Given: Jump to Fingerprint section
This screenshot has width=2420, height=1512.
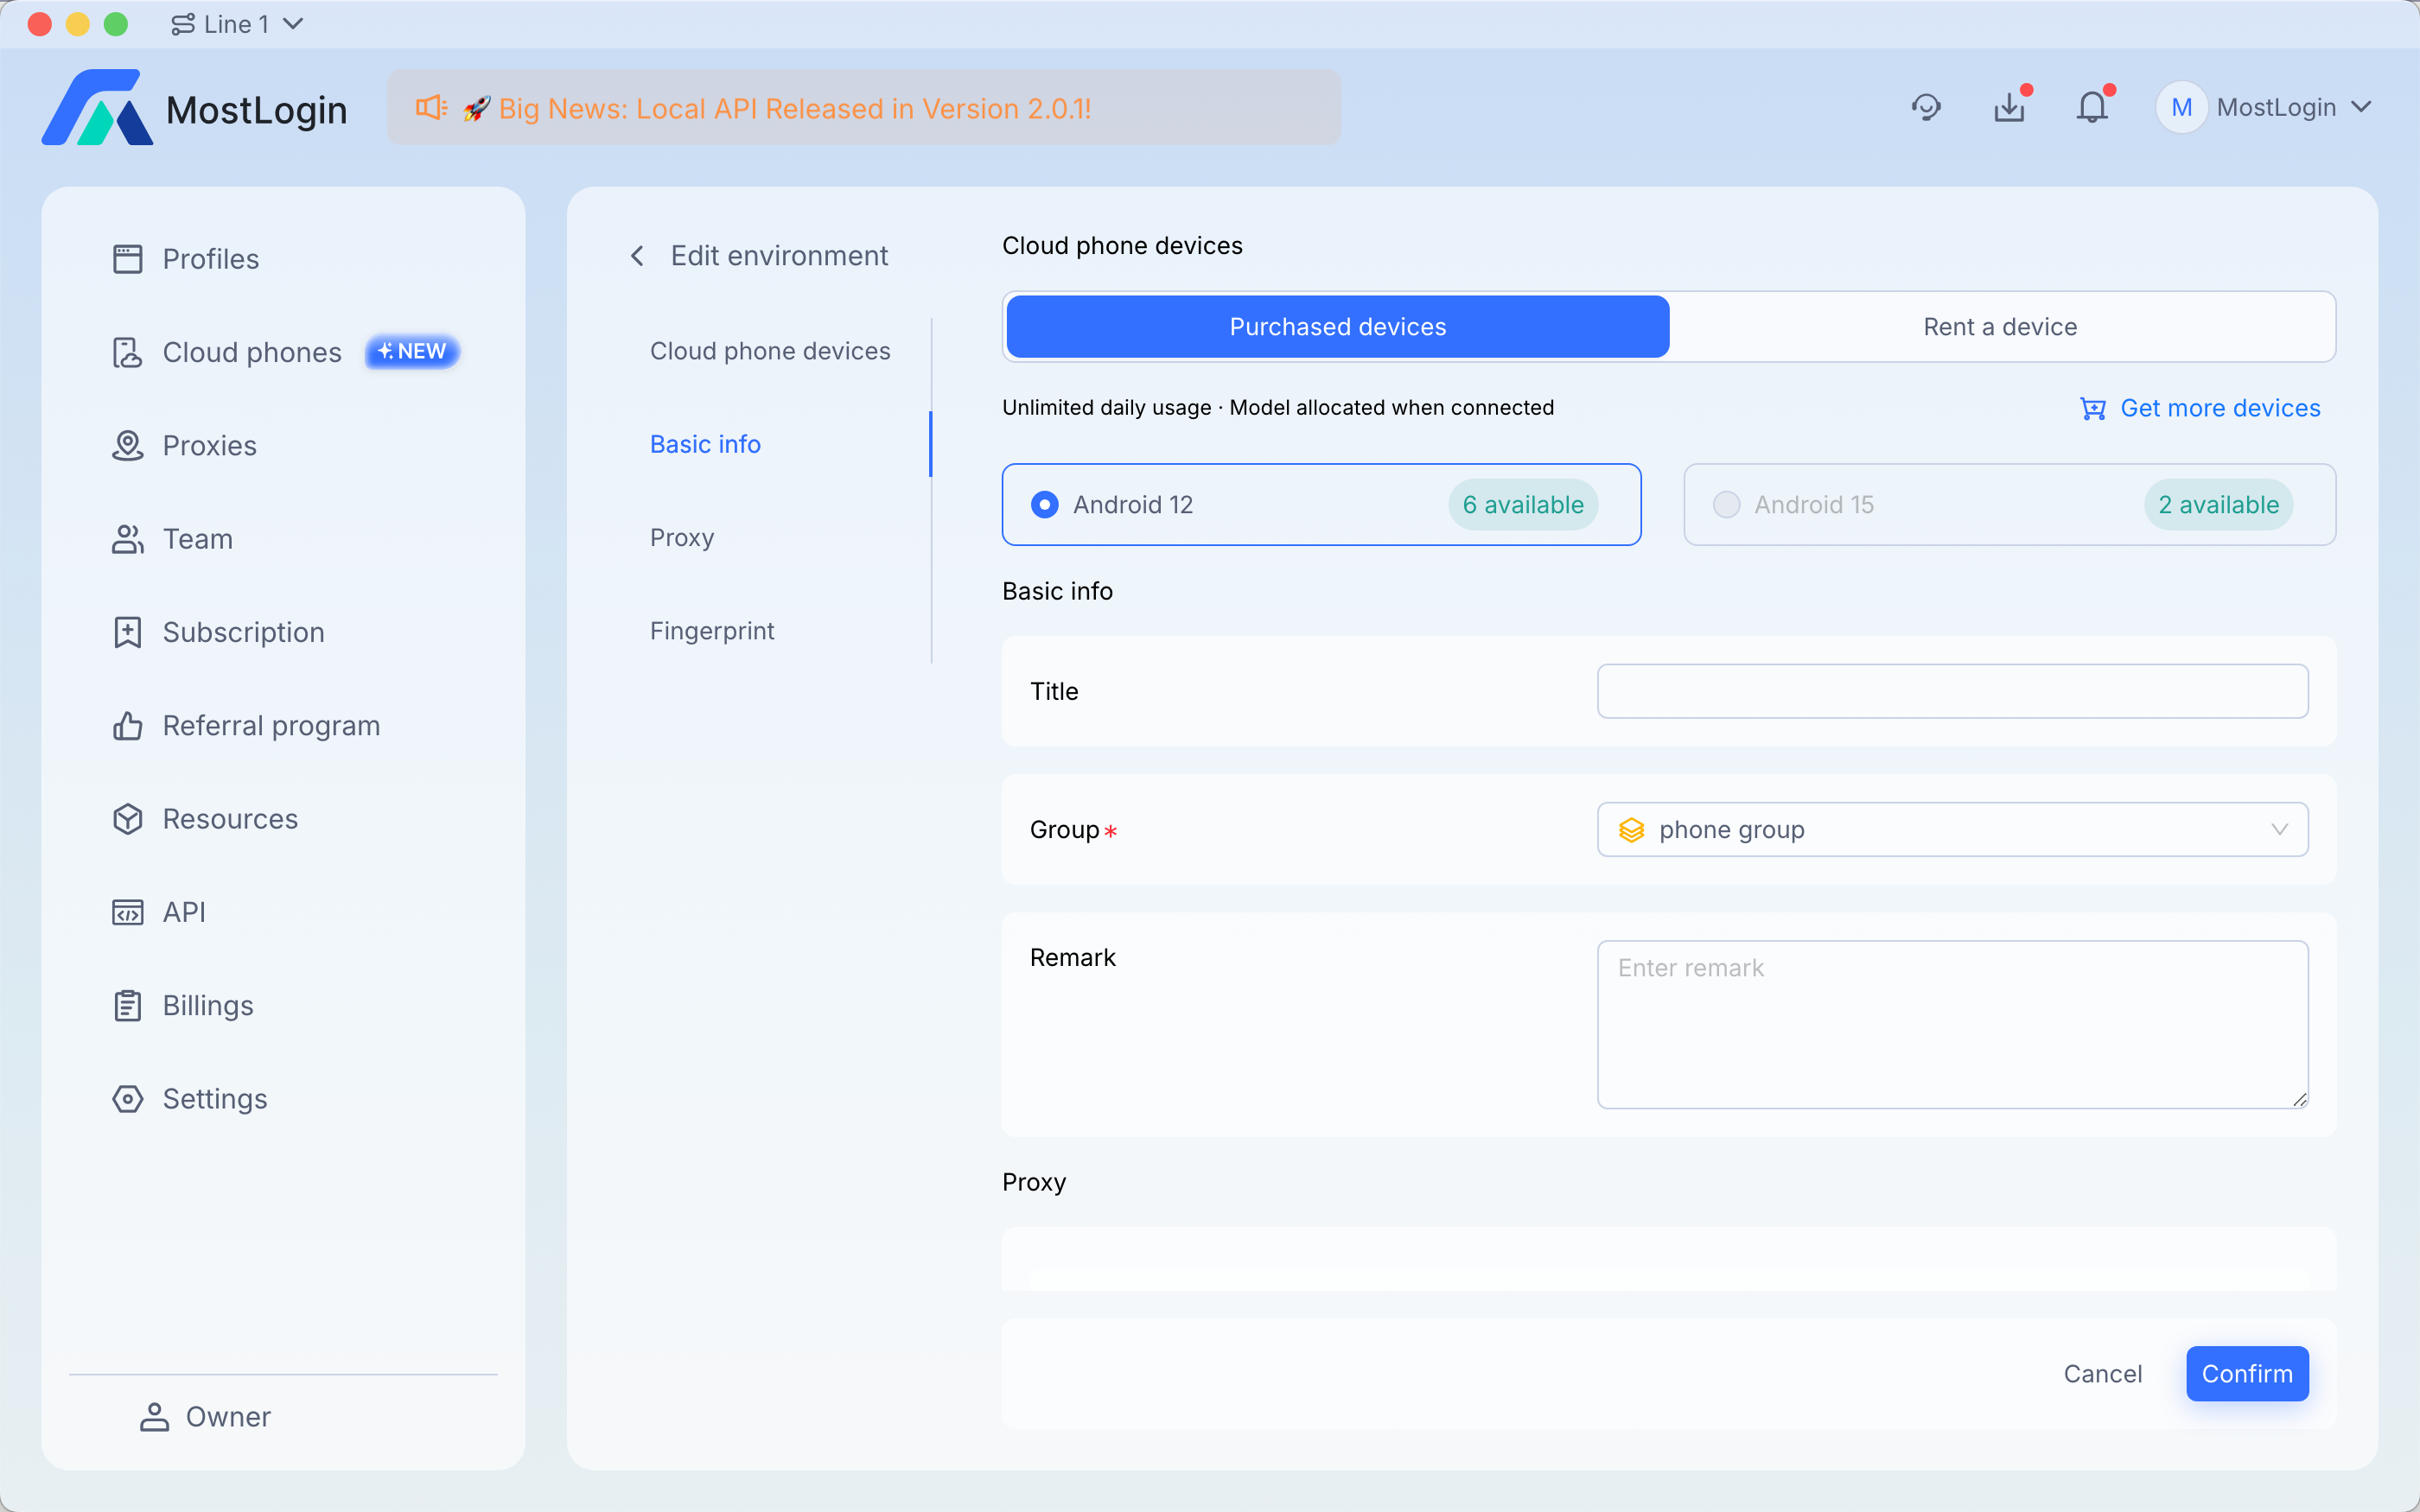Looking at the screenshot, I should point(712,631).
